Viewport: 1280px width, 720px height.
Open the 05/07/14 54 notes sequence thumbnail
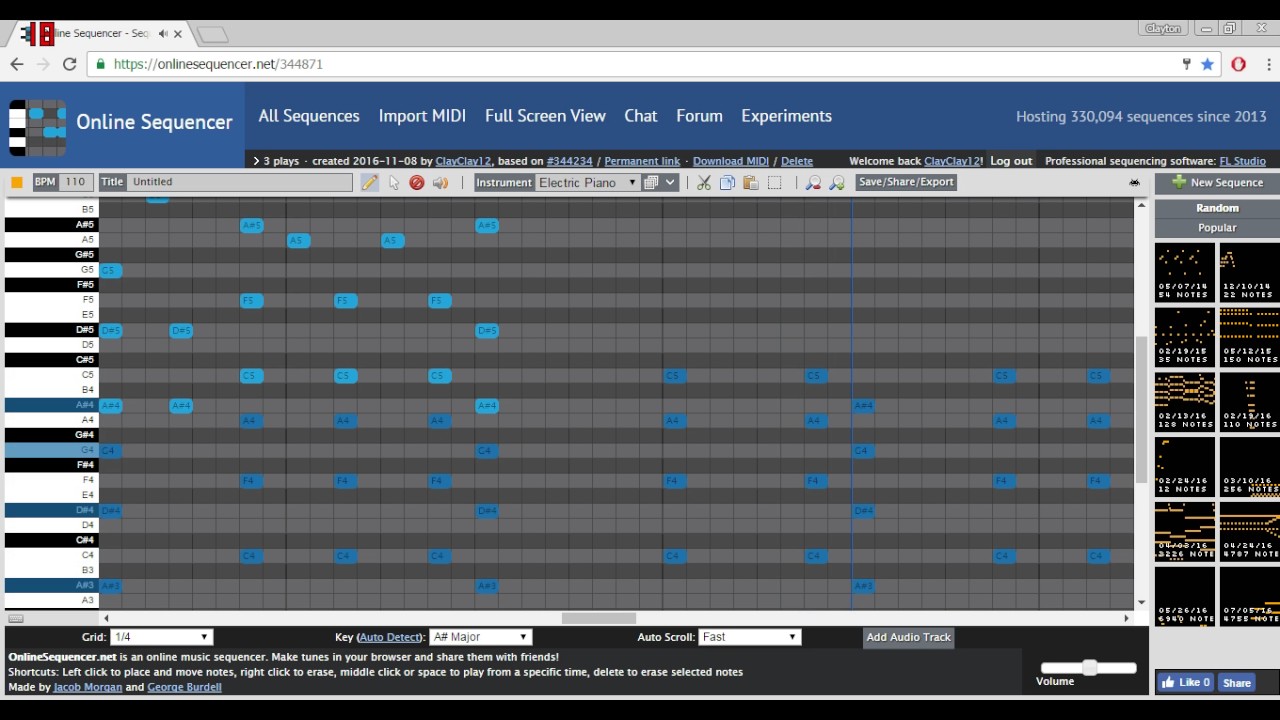1185,272
